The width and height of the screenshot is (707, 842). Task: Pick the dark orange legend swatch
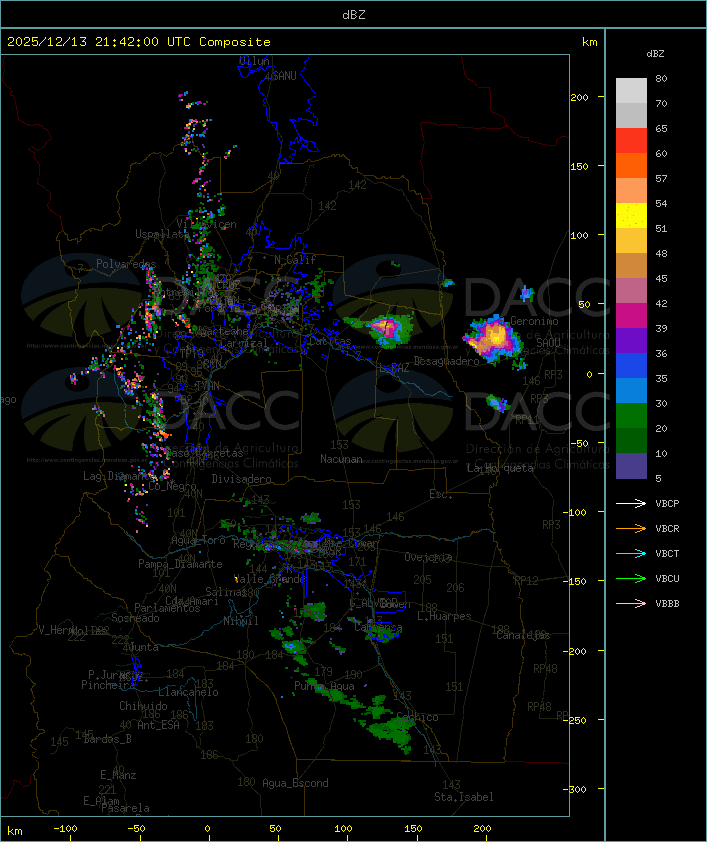click(x=631, y=166)
